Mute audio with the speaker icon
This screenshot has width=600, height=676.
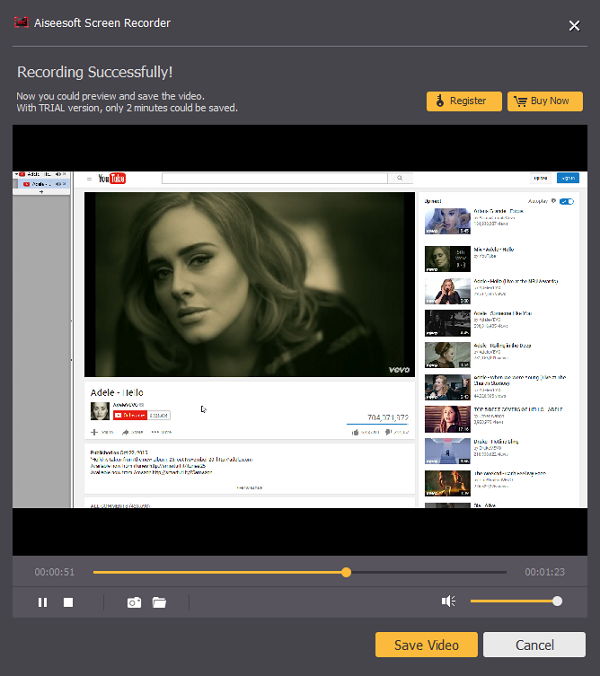(x=448, y=601)
